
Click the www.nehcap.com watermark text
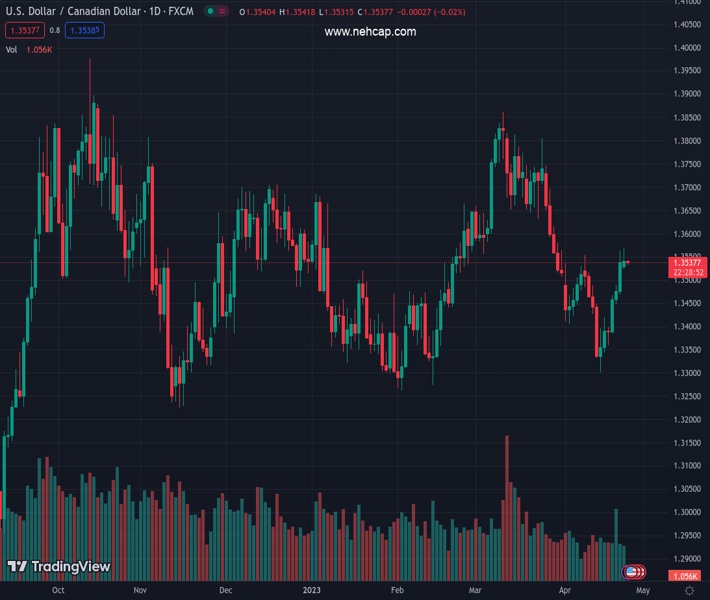point(370,32)
